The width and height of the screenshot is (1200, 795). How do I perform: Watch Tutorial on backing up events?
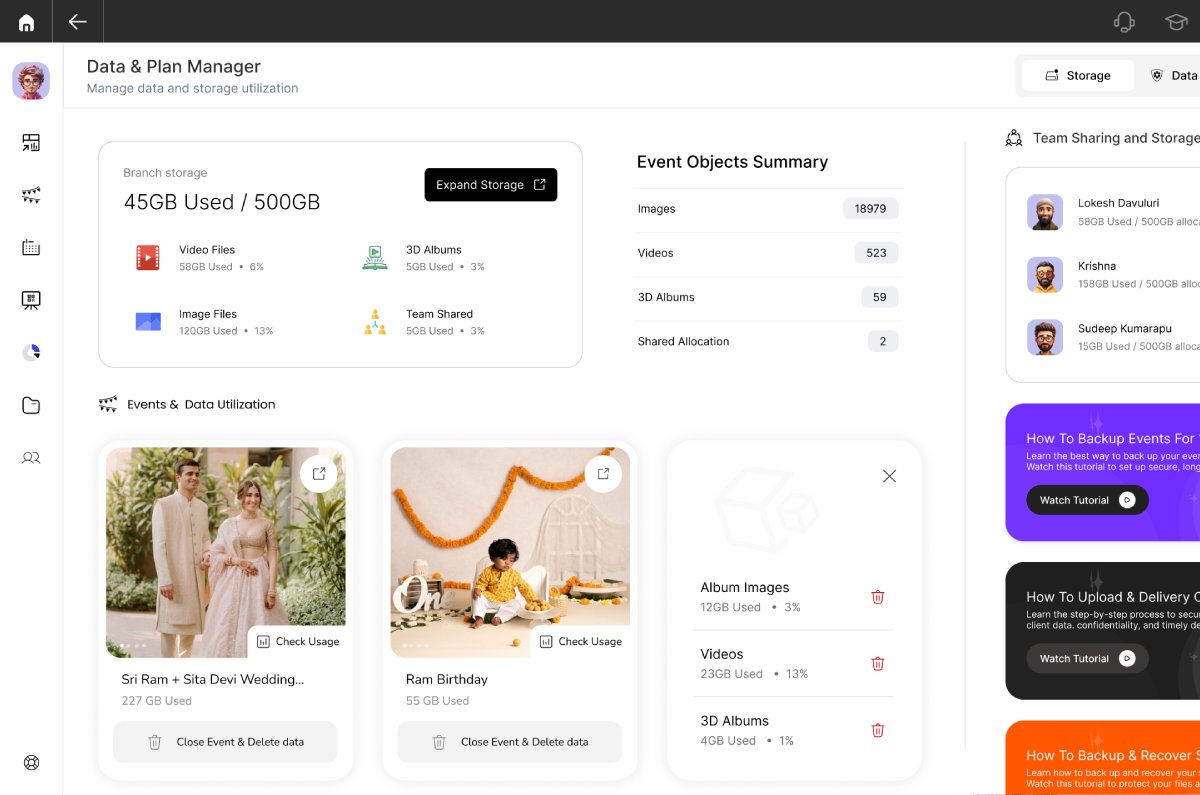pos(1086,500)
